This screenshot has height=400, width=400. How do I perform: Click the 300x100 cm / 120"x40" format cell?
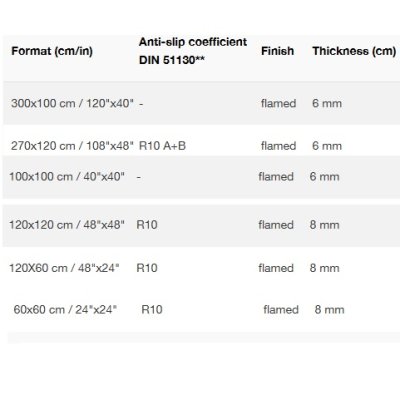72,103
